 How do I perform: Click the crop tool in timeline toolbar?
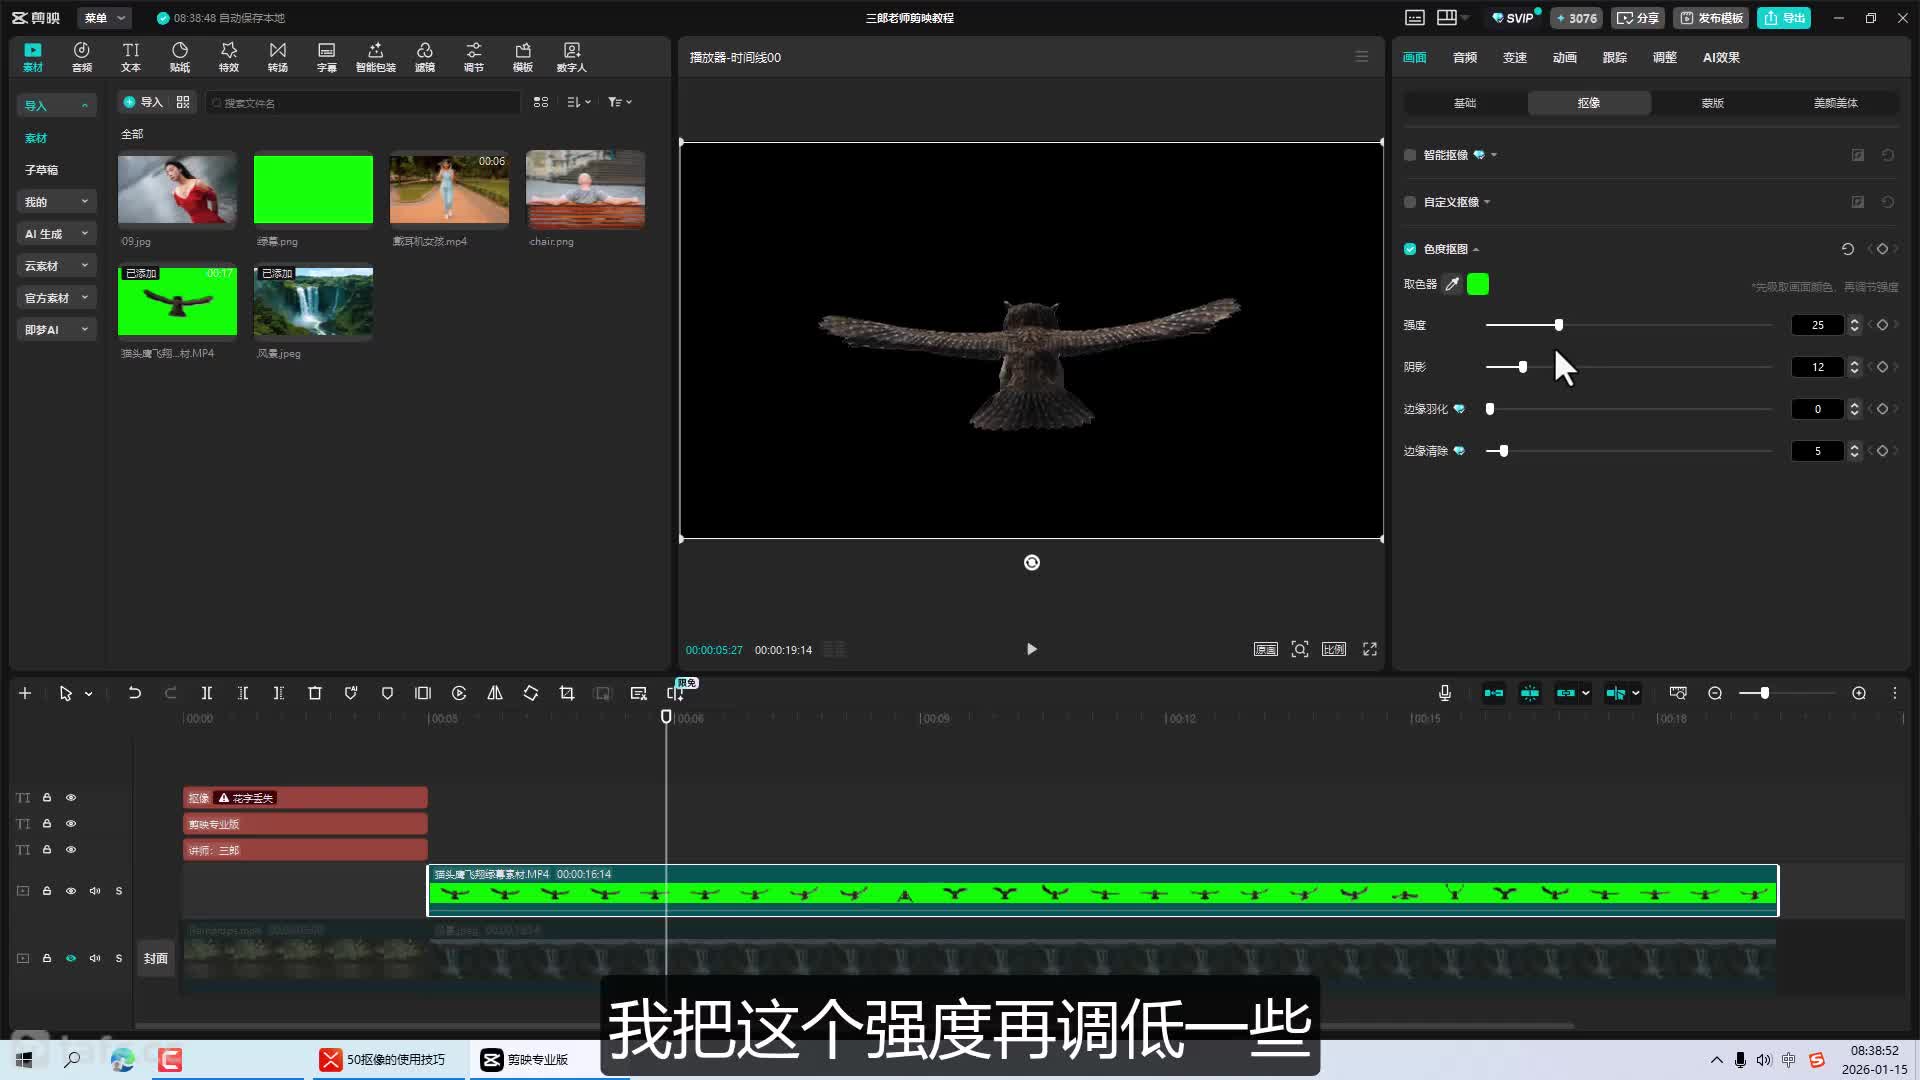[567, 693]
